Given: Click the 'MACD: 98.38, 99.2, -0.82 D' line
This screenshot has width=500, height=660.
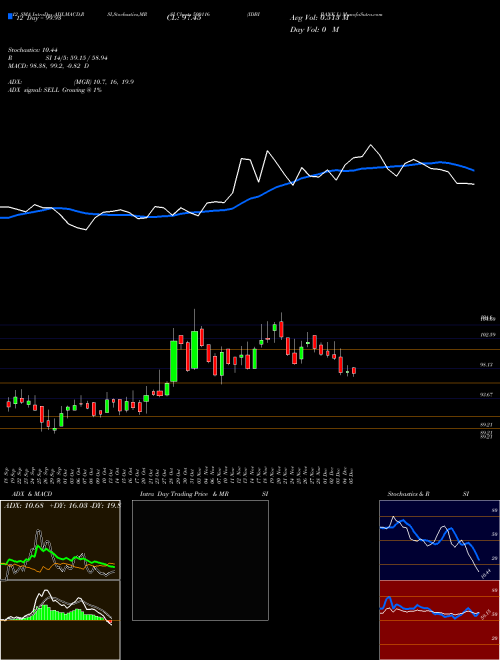Looking at the screenshot, I should (x=48, y=66).
